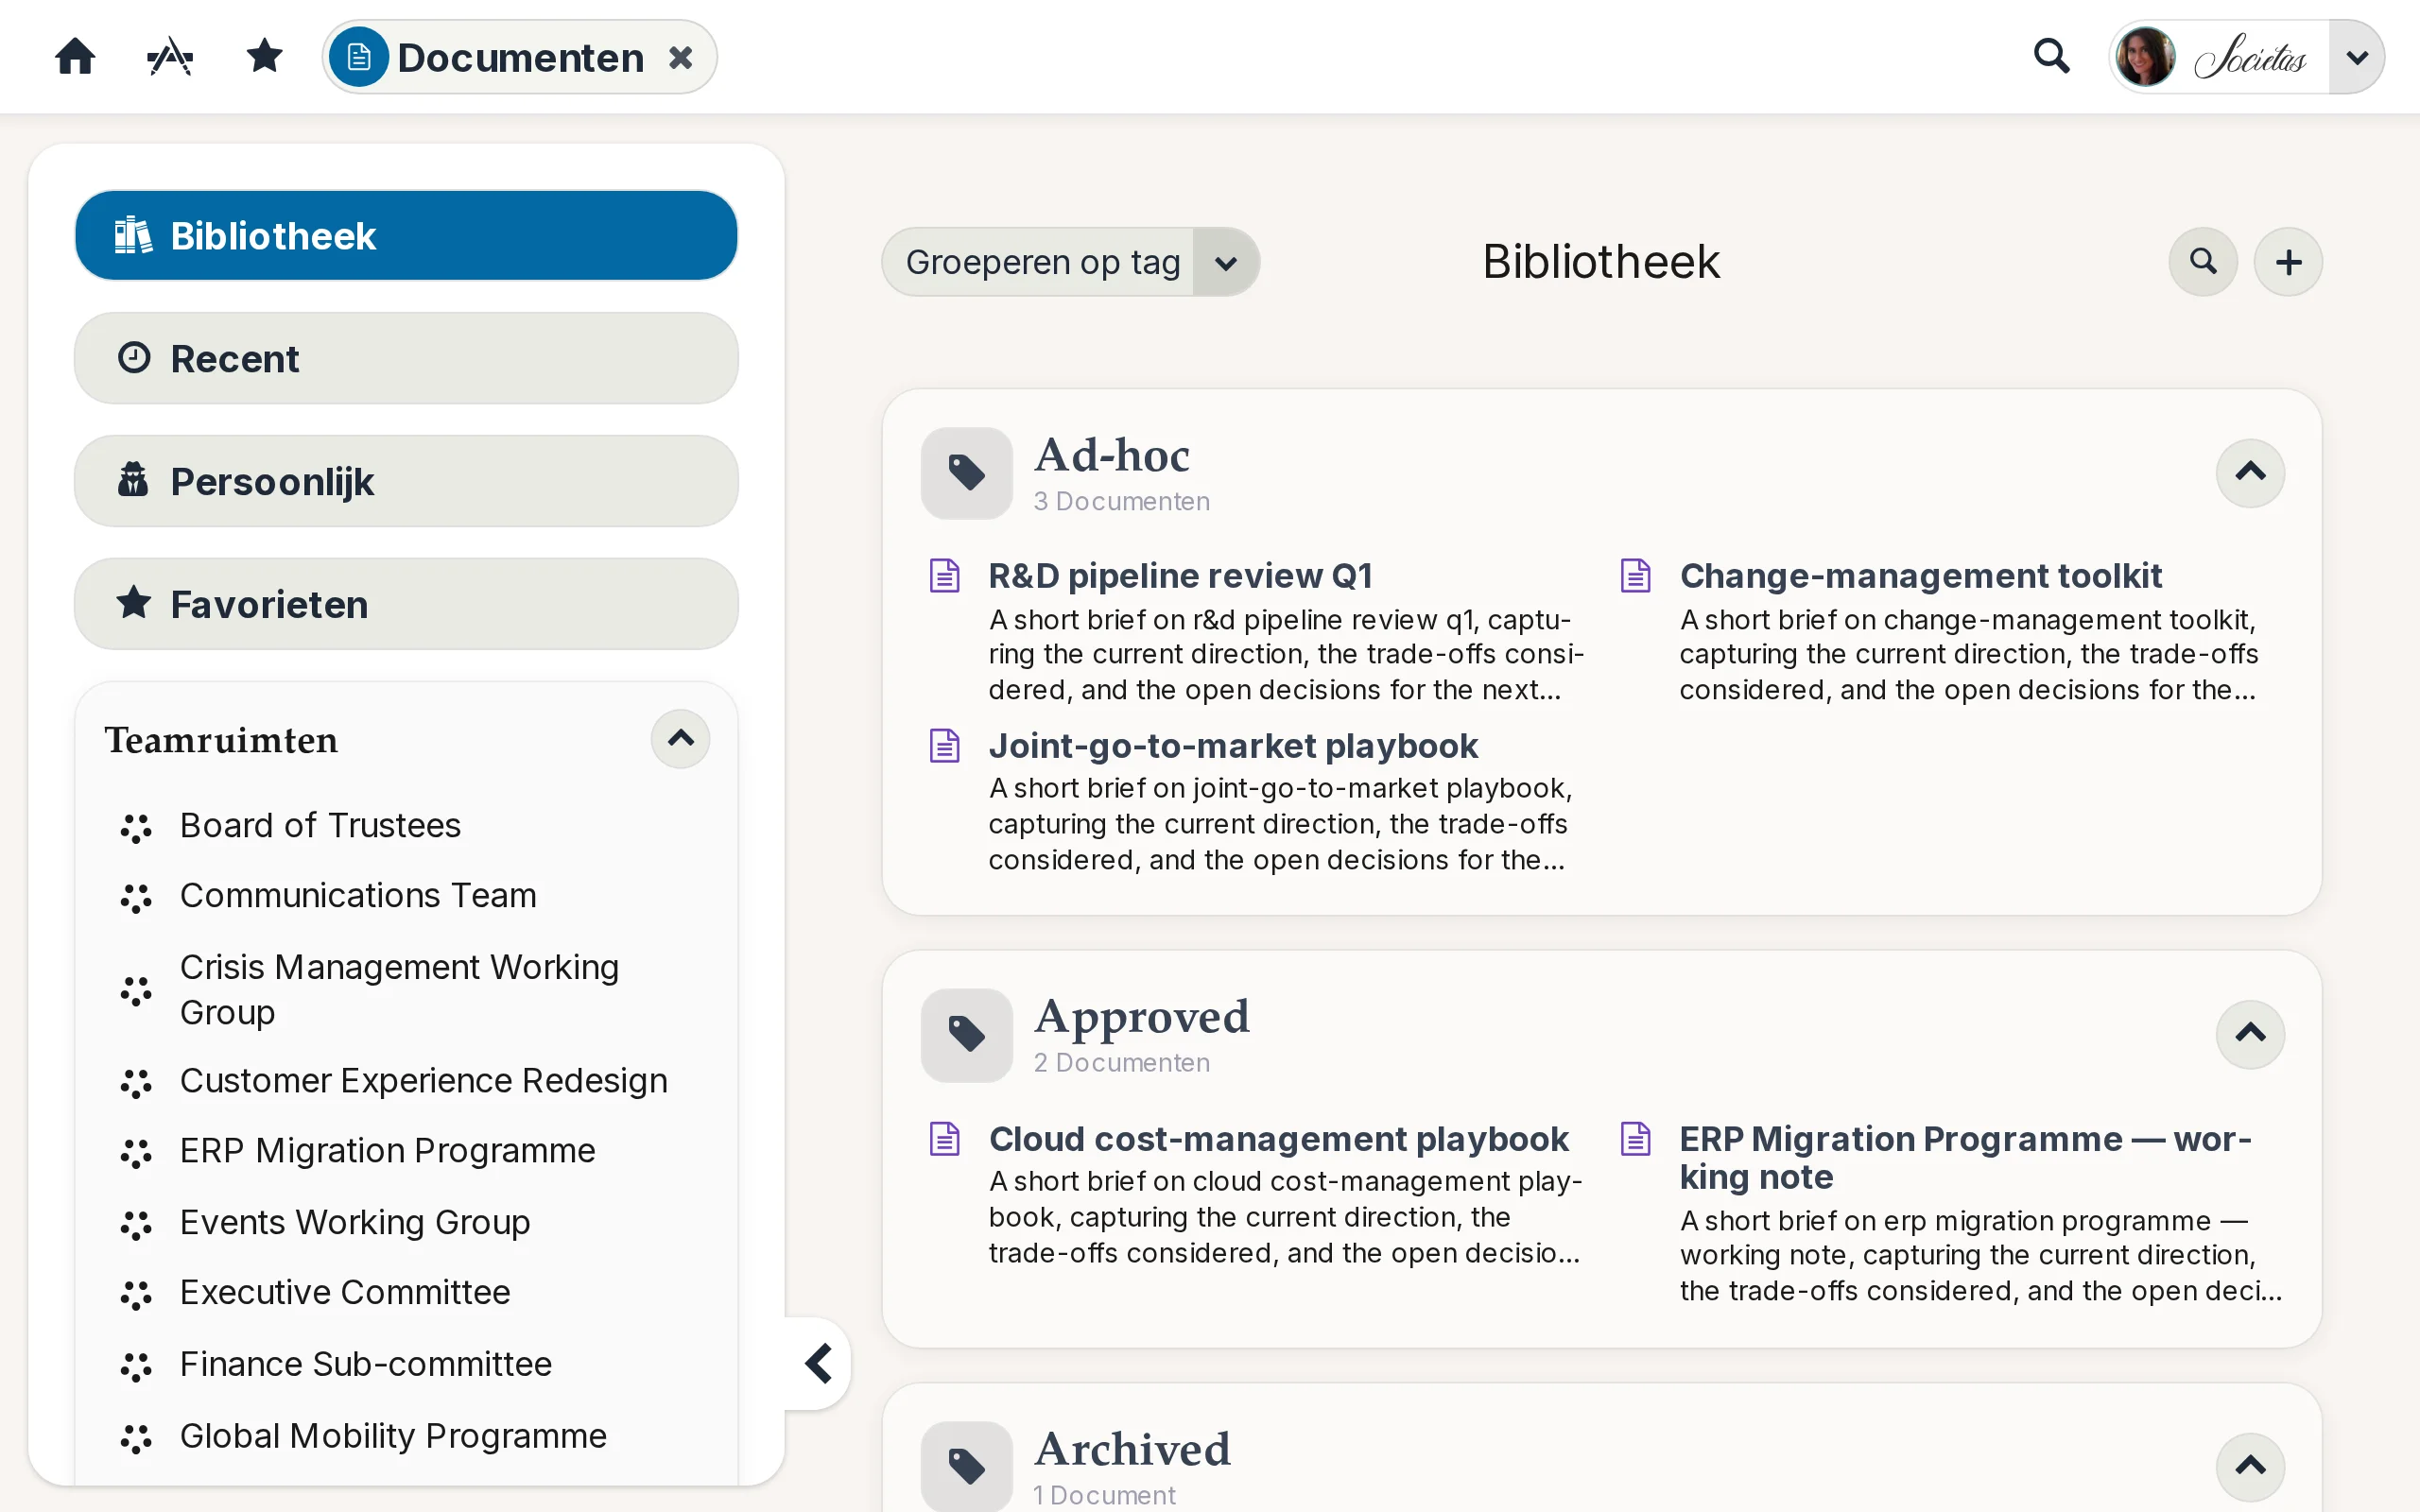Click the dots icon beside Board of Trustees
Viewport: 2420px width, 1512px height.
point(136,828)
